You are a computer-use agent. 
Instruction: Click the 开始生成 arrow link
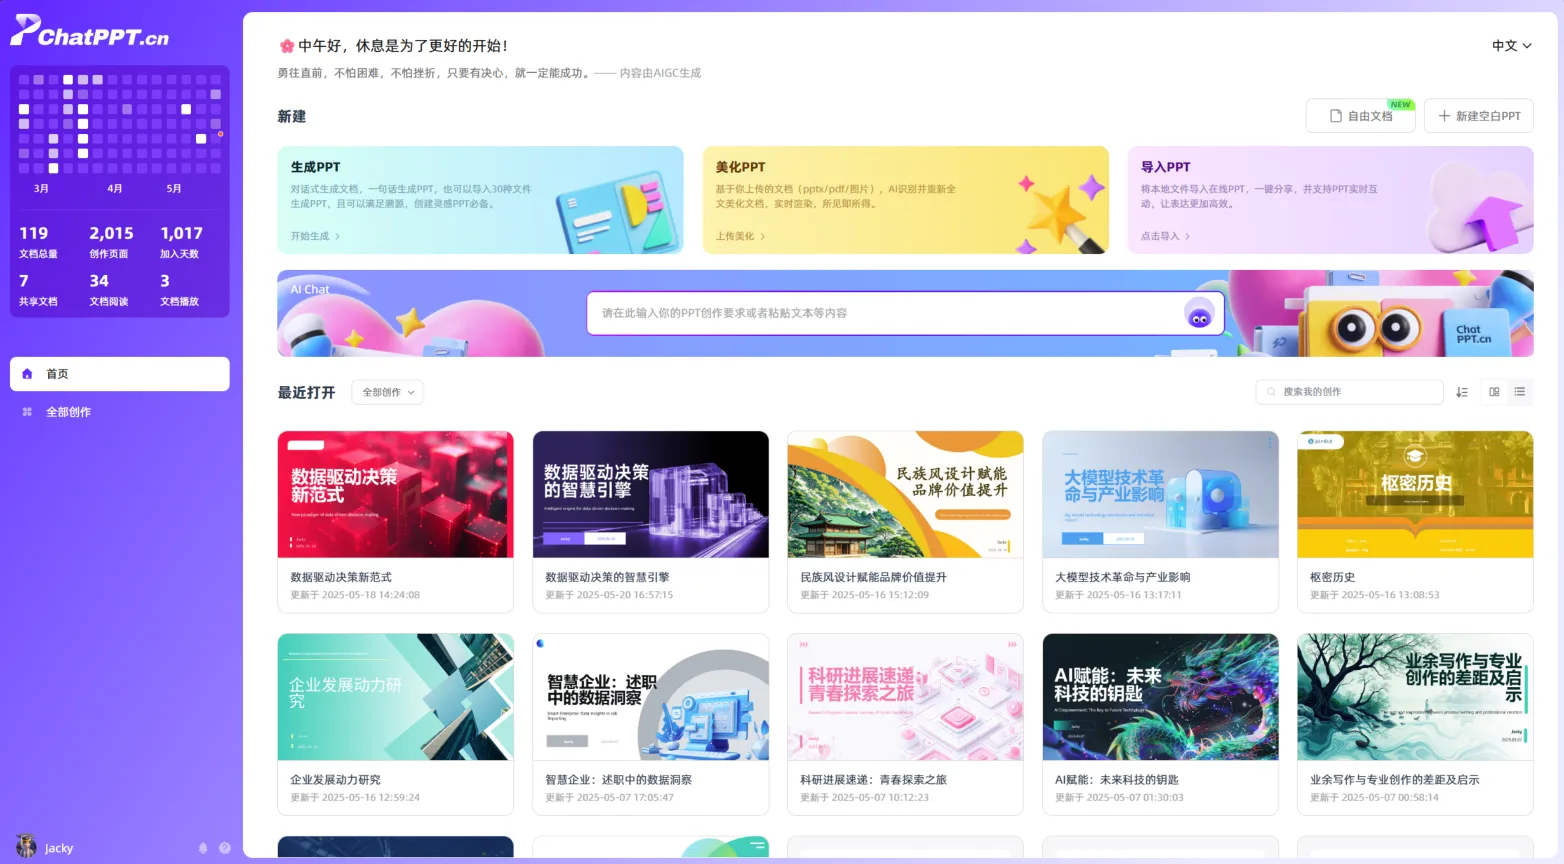315,237
